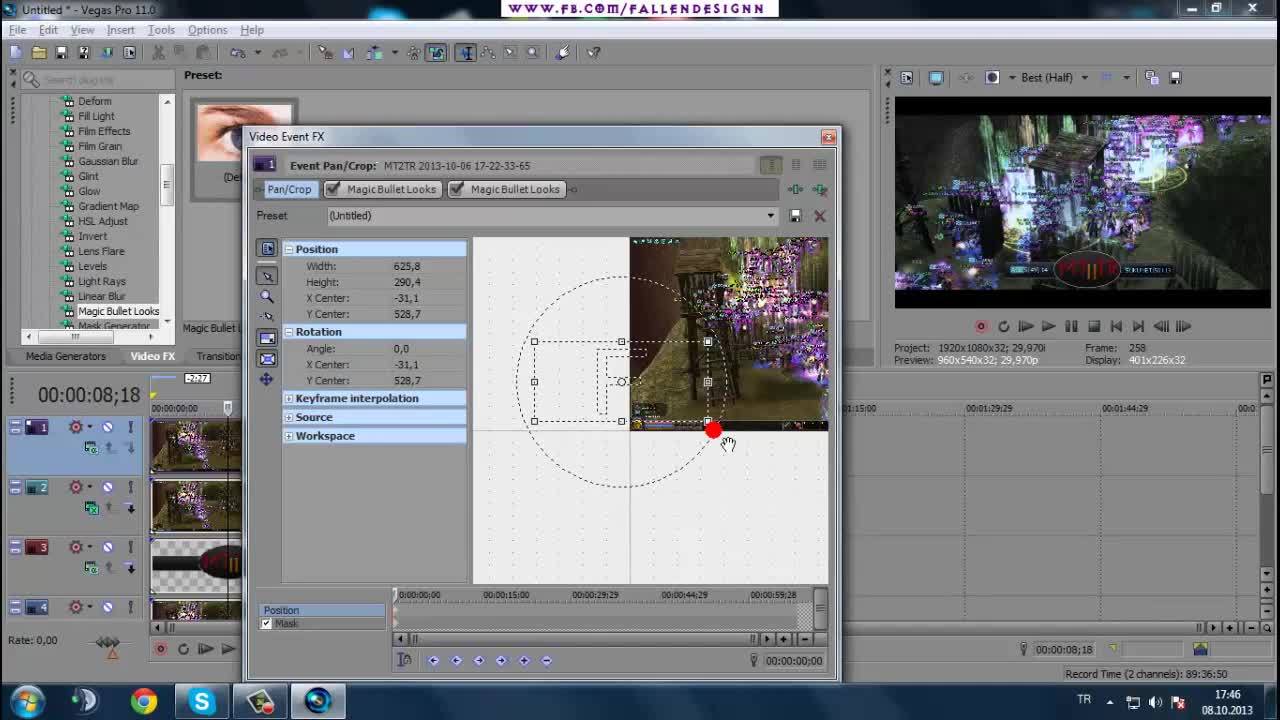Viewport: 1280px width, 720px height.
Task: Enable the Normal Edit tool in the toolbar
Action: 466,53
